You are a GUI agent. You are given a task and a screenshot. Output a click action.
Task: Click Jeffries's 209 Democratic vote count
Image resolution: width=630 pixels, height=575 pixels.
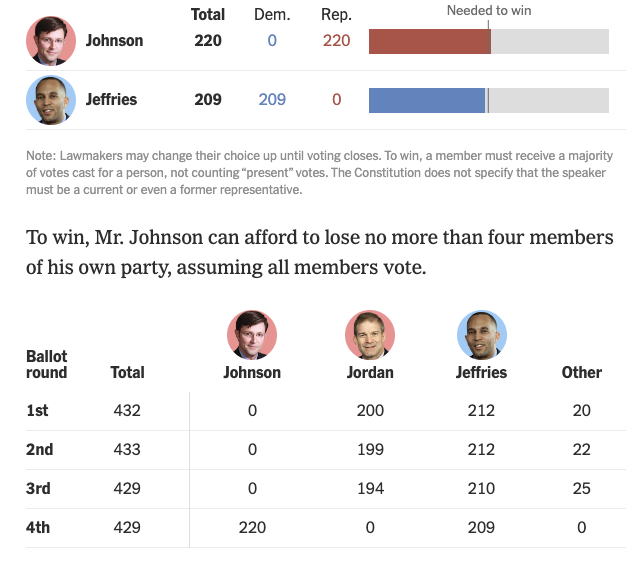click(272, 100)
